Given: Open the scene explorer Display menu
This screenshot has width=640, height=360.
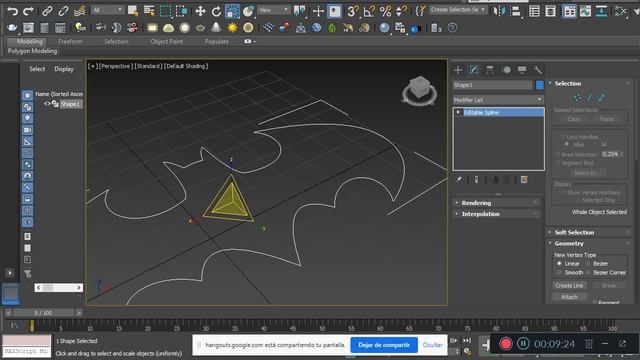Looking at the screenshot, I should pos(64,69).
